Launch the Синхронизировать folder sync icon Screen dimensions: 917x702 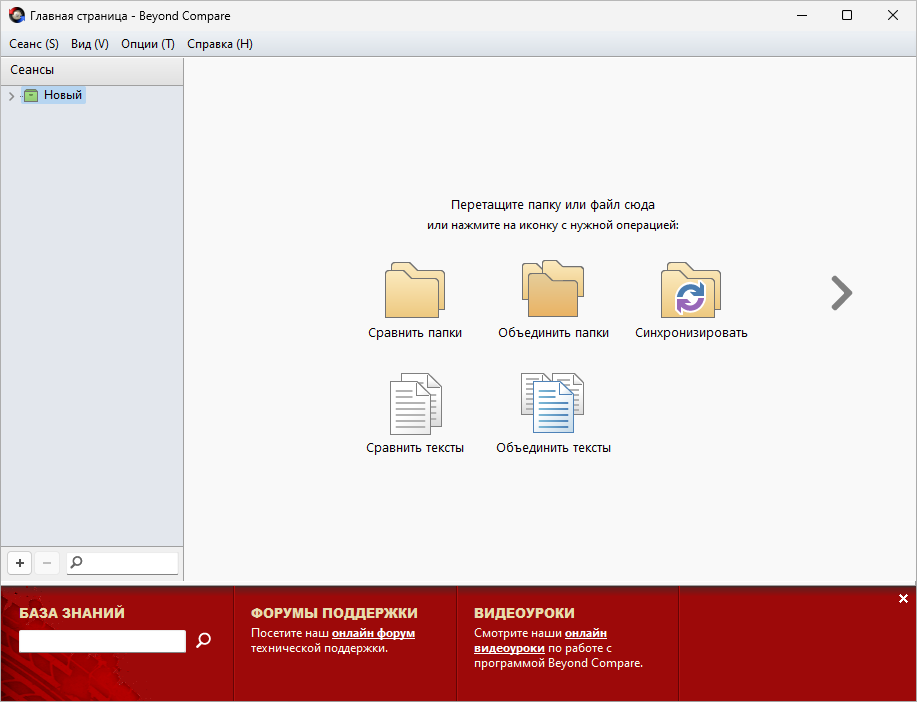tap(691, 290)
